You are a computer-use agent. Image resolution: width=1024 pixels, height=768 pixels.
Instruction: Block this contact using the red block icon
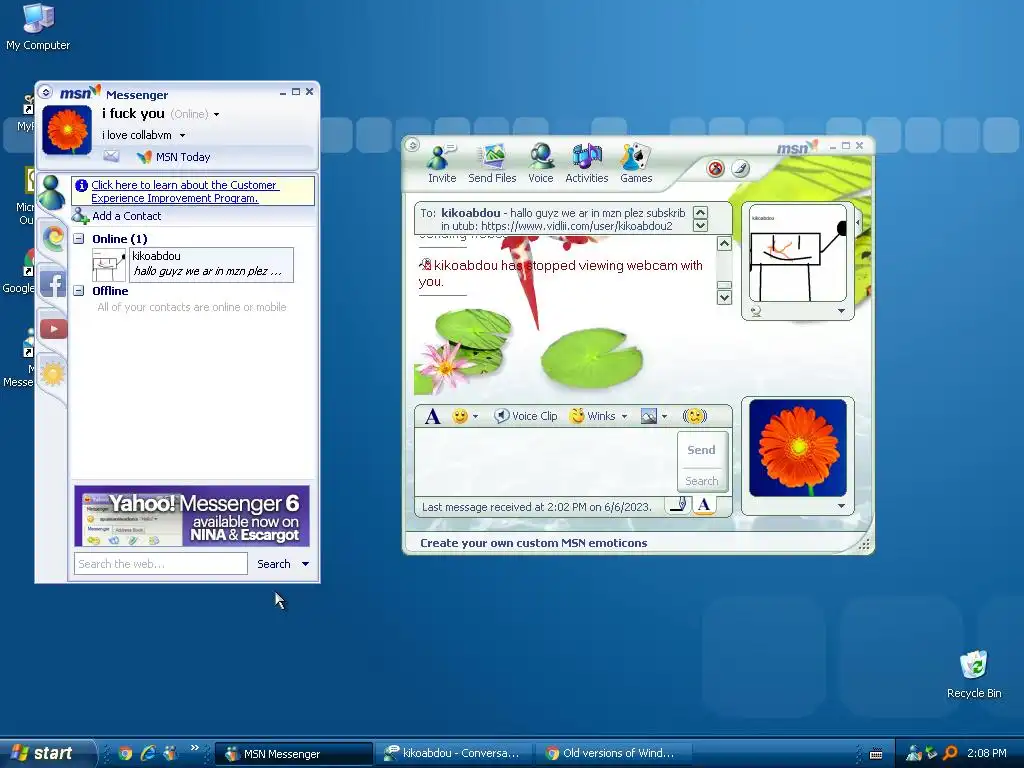tap(716, 169)
